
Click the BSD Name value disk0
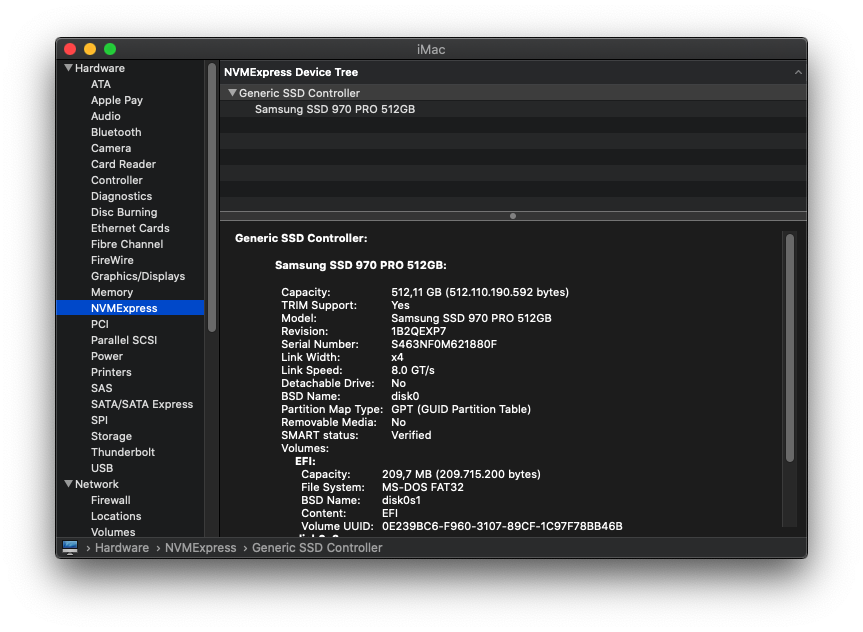[405, 396]
